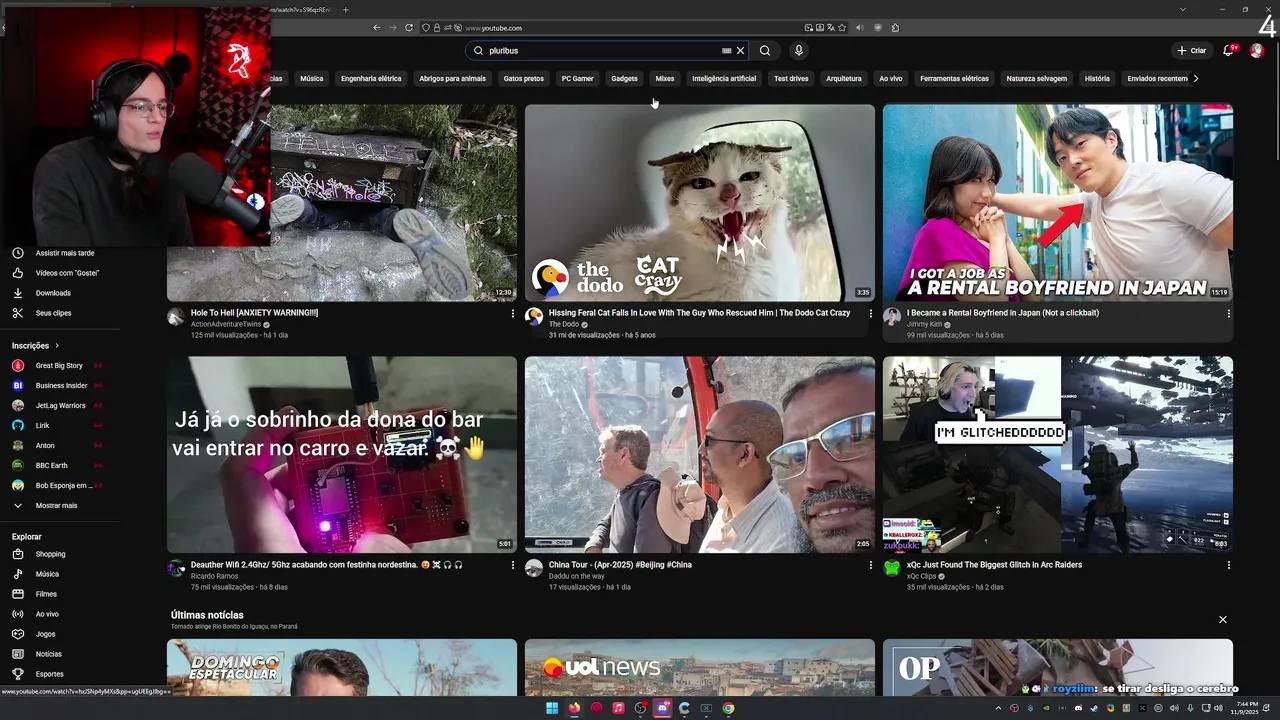Viewport: 1280px width, 720px height.
Task: Select the Gadgets chip
Action: point(624,78)
